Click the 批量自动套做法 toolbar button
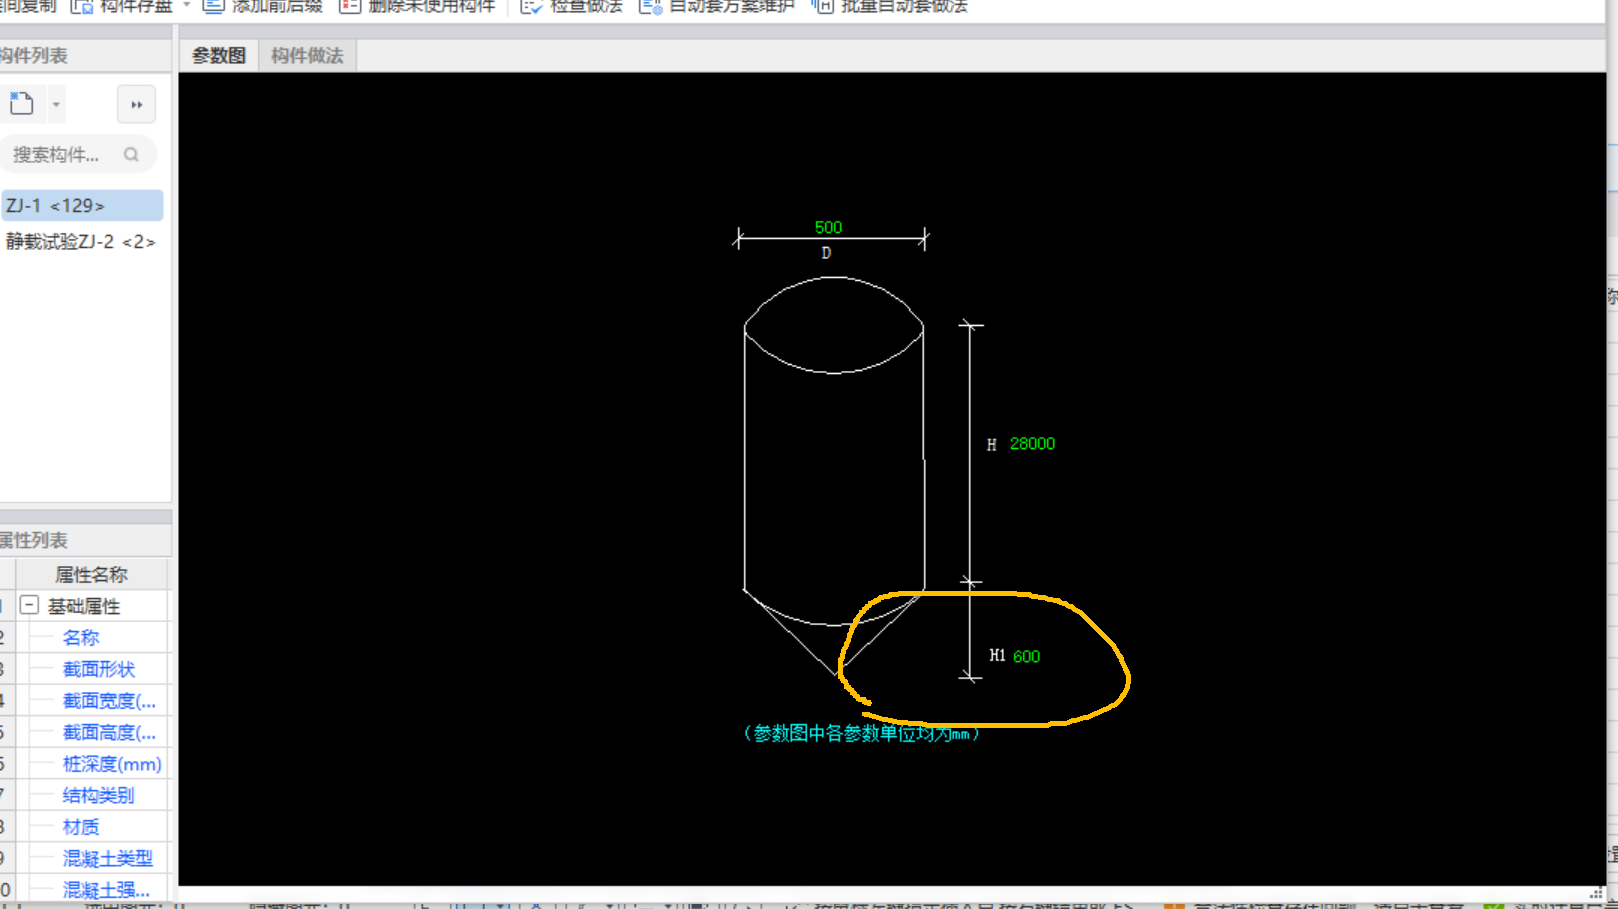 coord(889,6)
